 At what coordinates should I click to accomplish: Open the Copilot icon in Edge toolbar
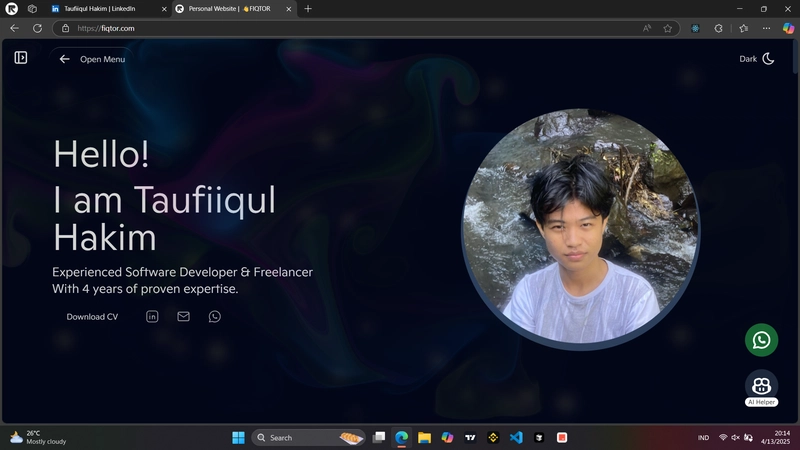coord(788,29)
